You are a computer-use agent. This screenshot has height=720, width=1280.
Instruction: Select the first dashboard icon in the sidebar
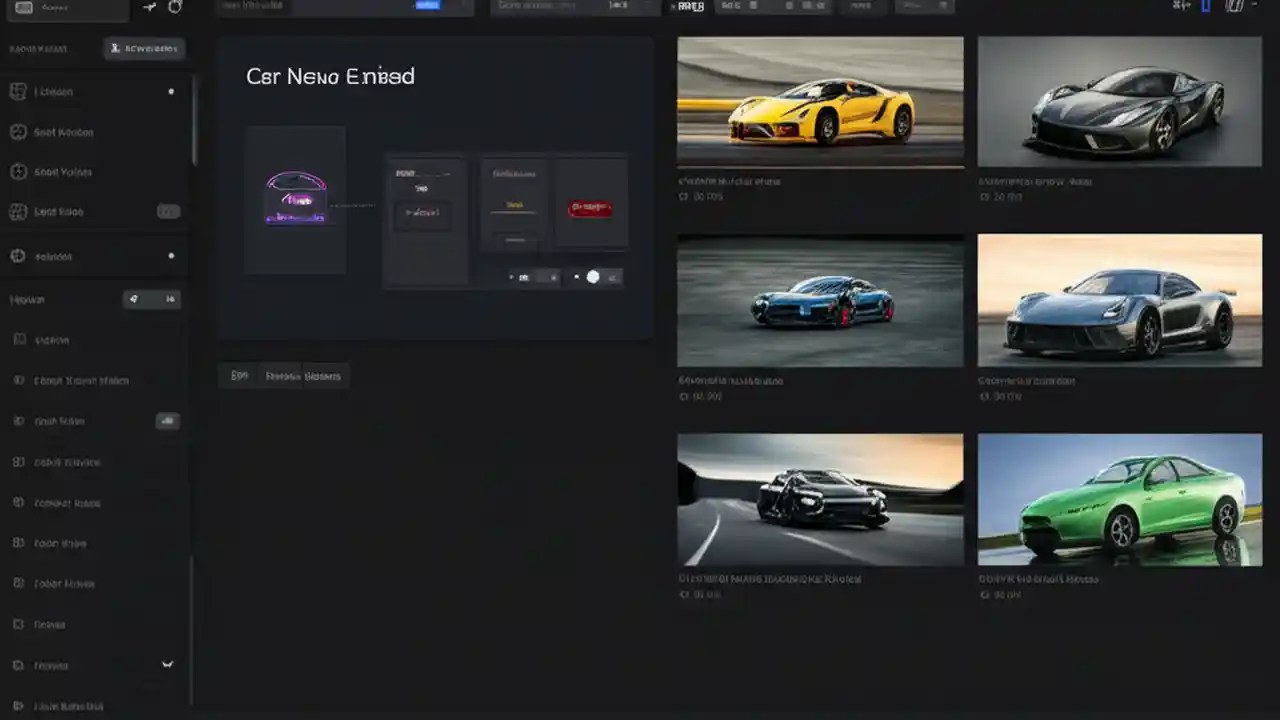coord(18,91)
